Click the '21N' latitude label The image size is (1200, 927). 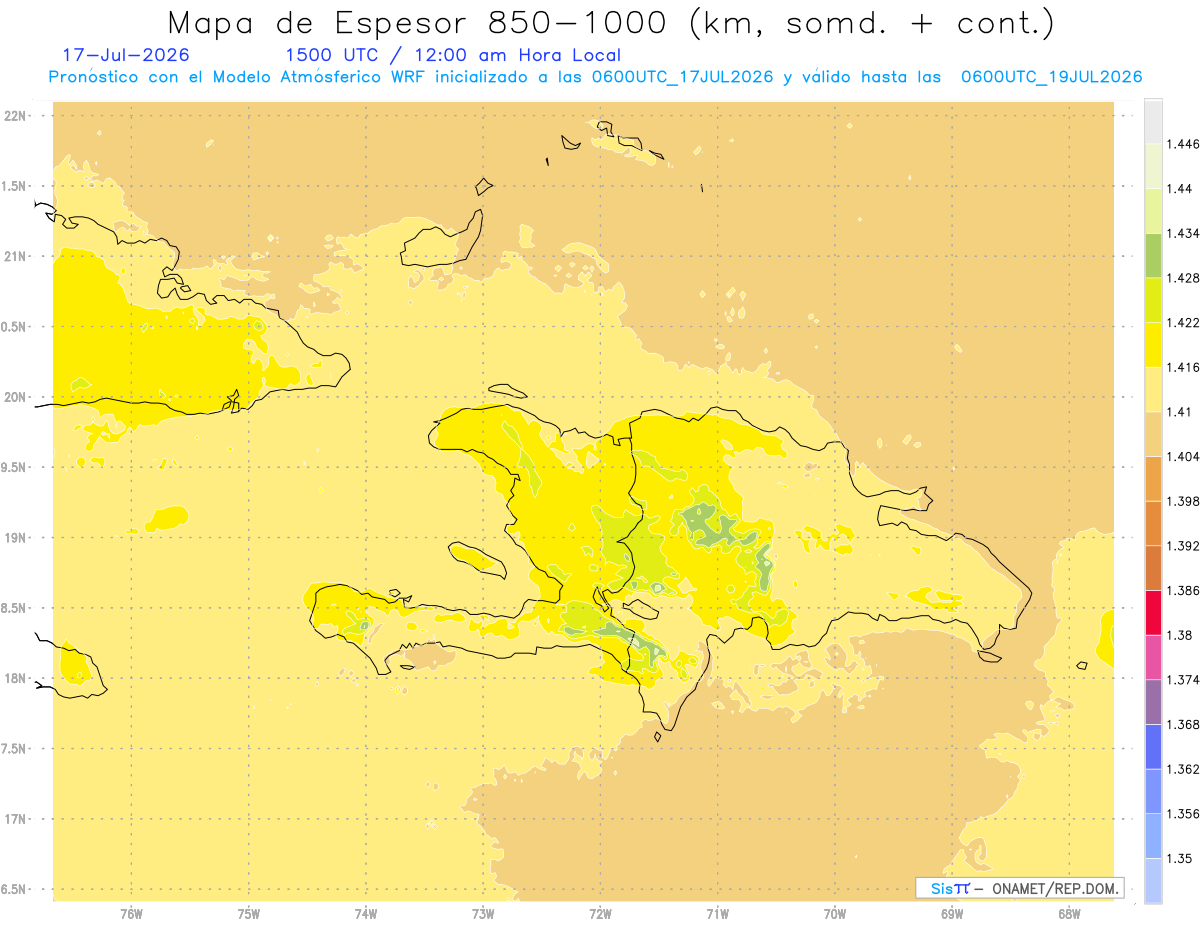[16, 256]
